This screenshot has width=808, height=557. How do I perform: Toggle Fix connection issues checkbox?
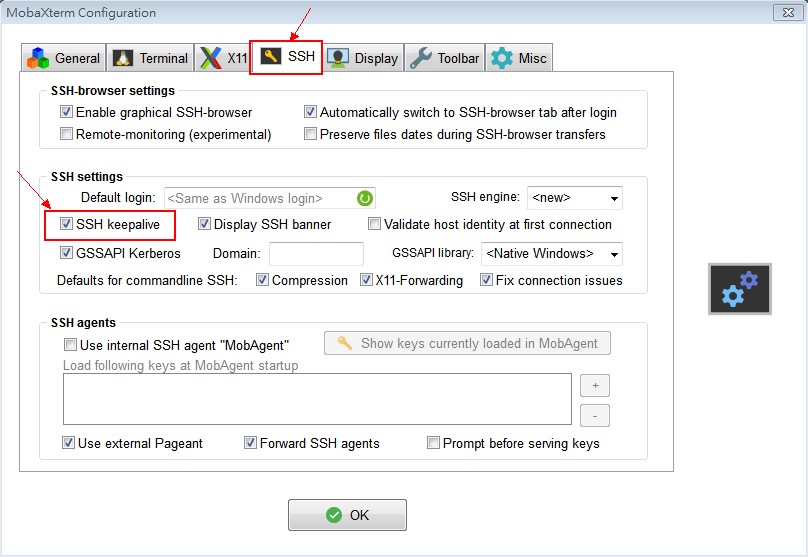[486, 280]
